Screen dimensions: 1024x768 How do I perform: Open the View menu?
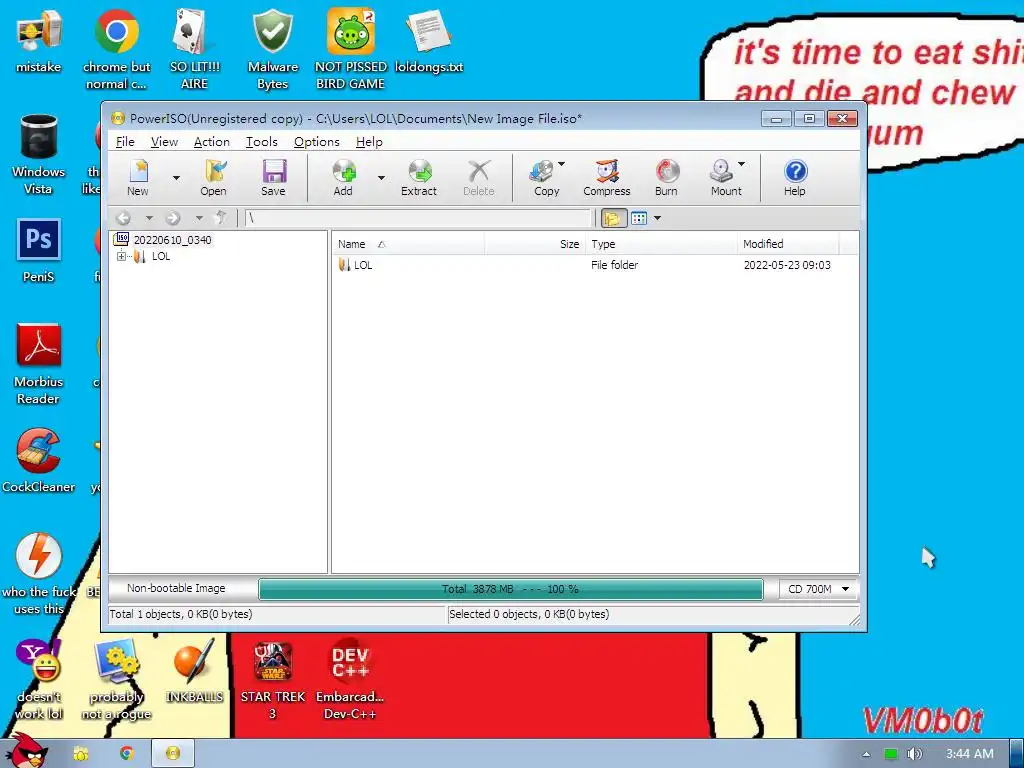pos(164,142)
